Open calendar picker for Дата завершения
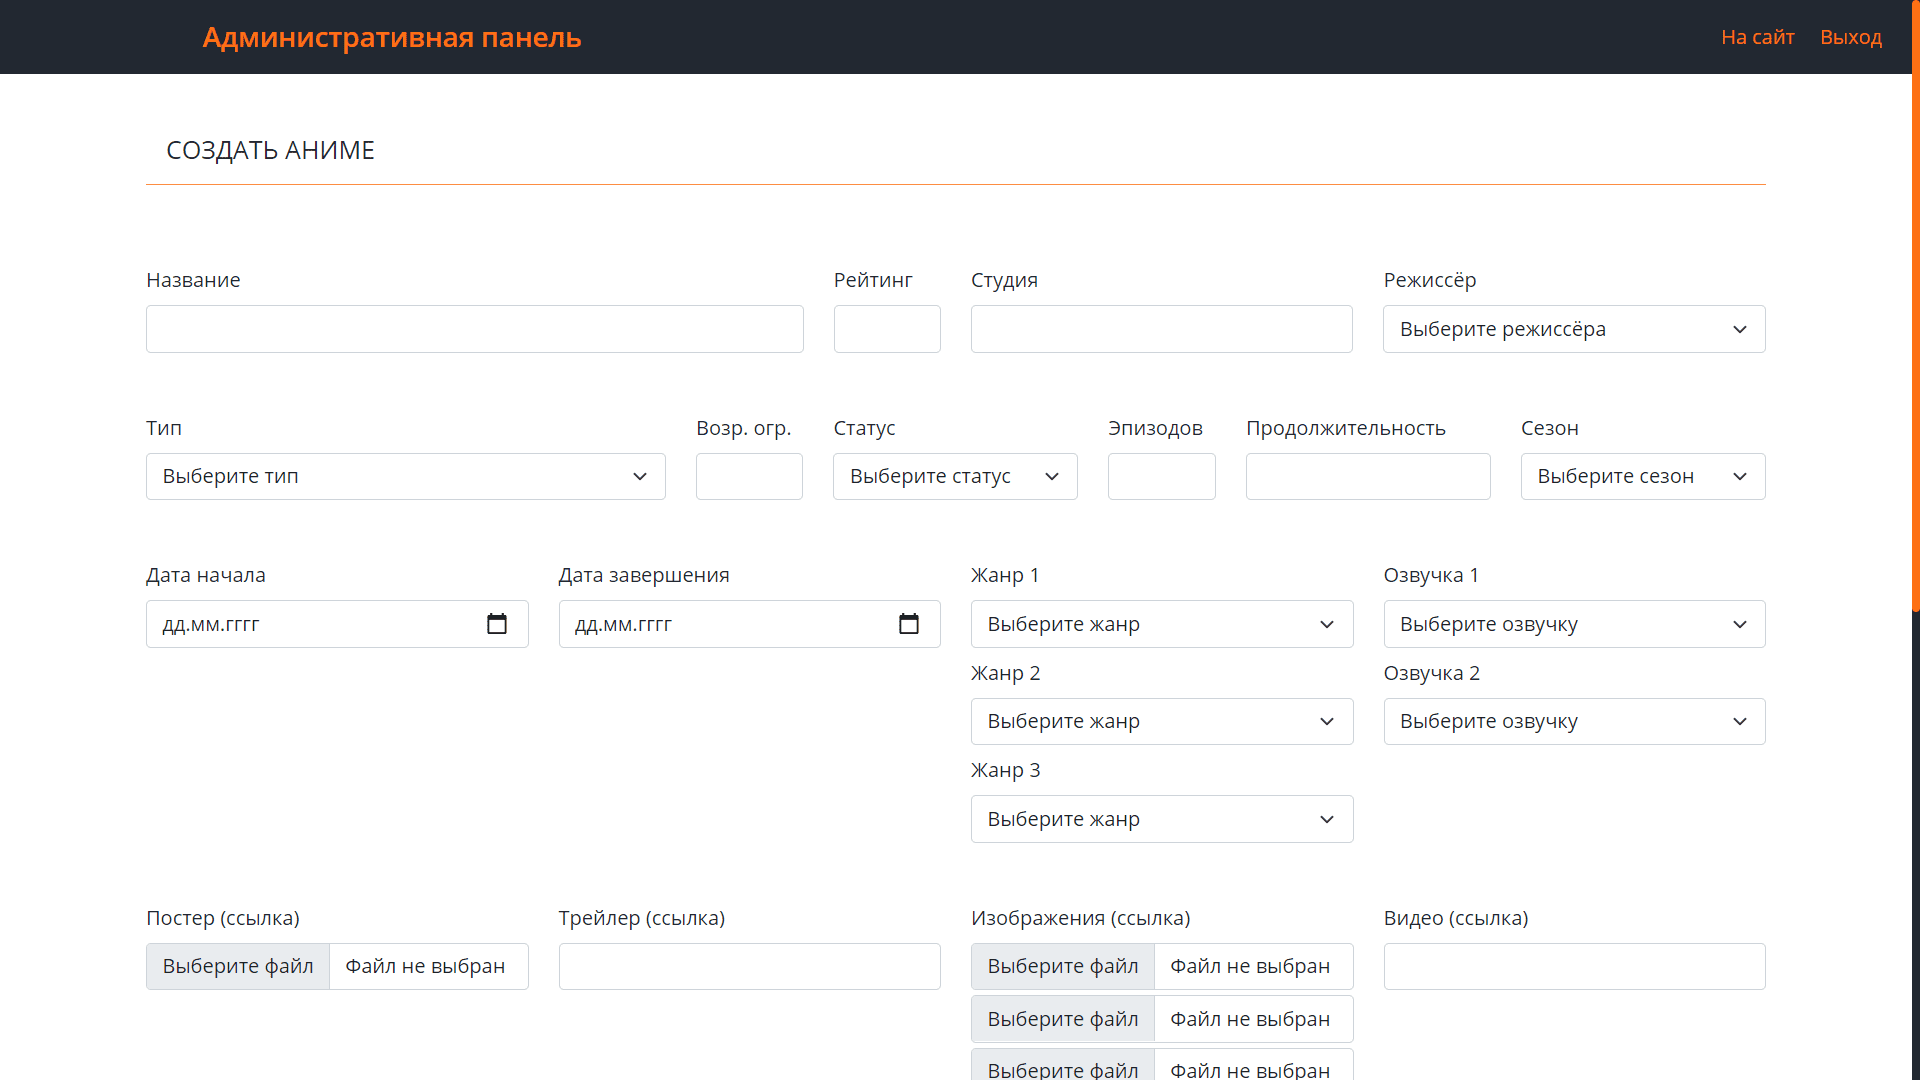 click(909, 624)
